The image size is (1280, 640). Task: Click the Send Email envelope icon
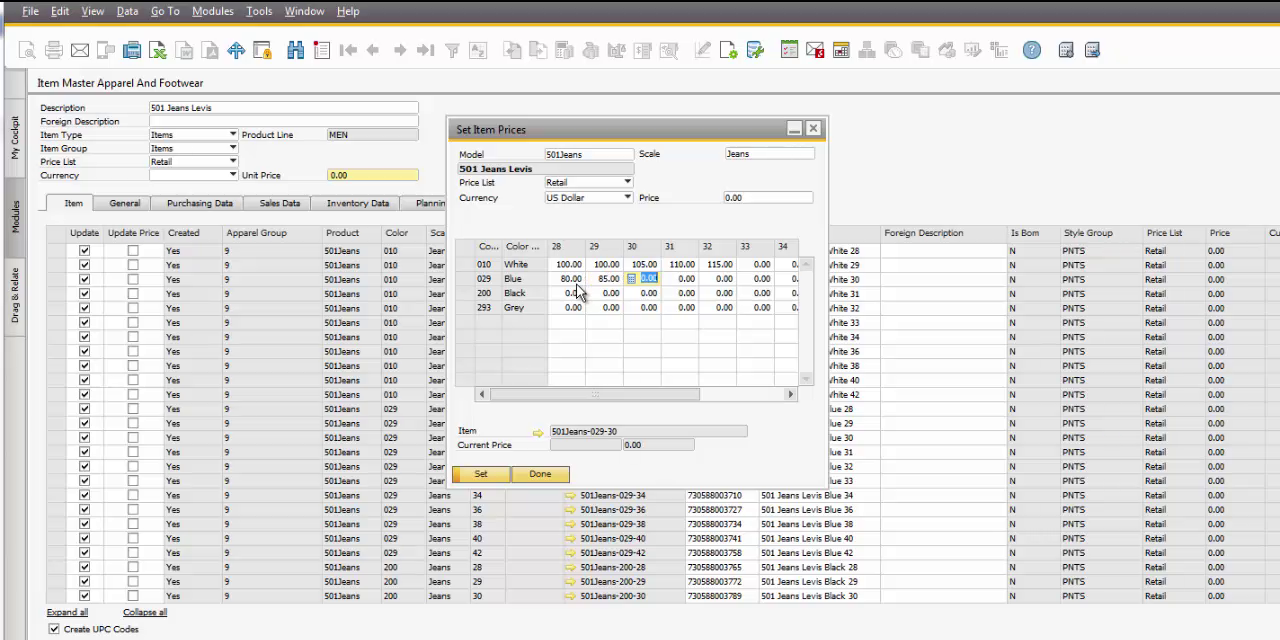point(80,50)
